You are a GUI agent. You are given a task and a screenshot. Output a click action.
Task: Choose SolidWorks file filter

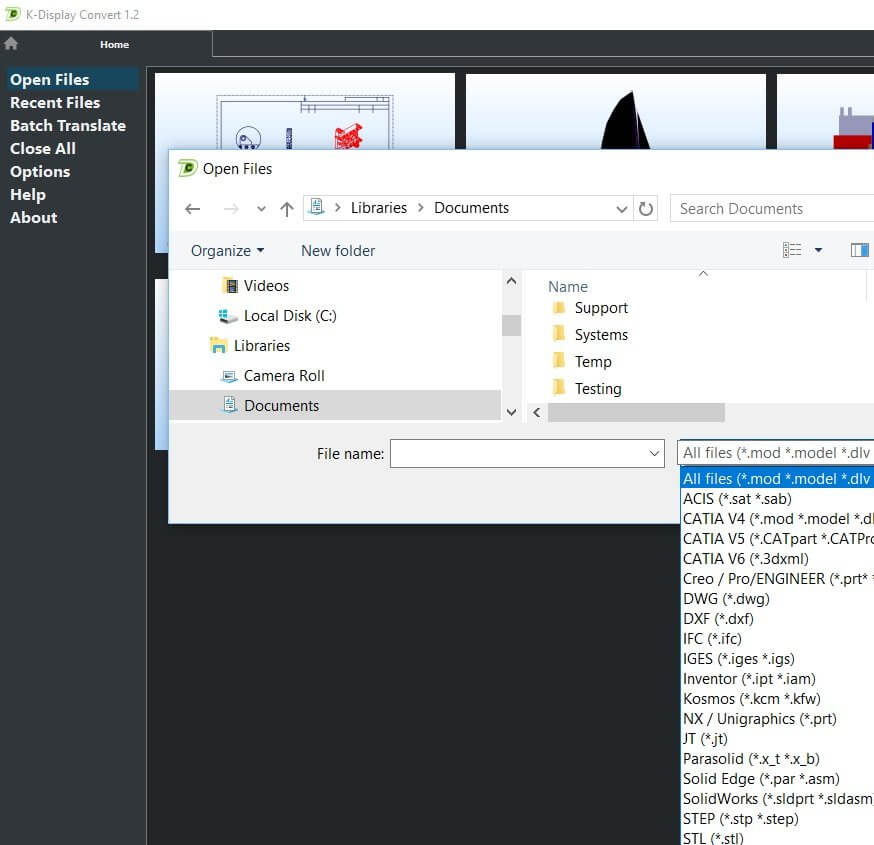click(778, 800)
